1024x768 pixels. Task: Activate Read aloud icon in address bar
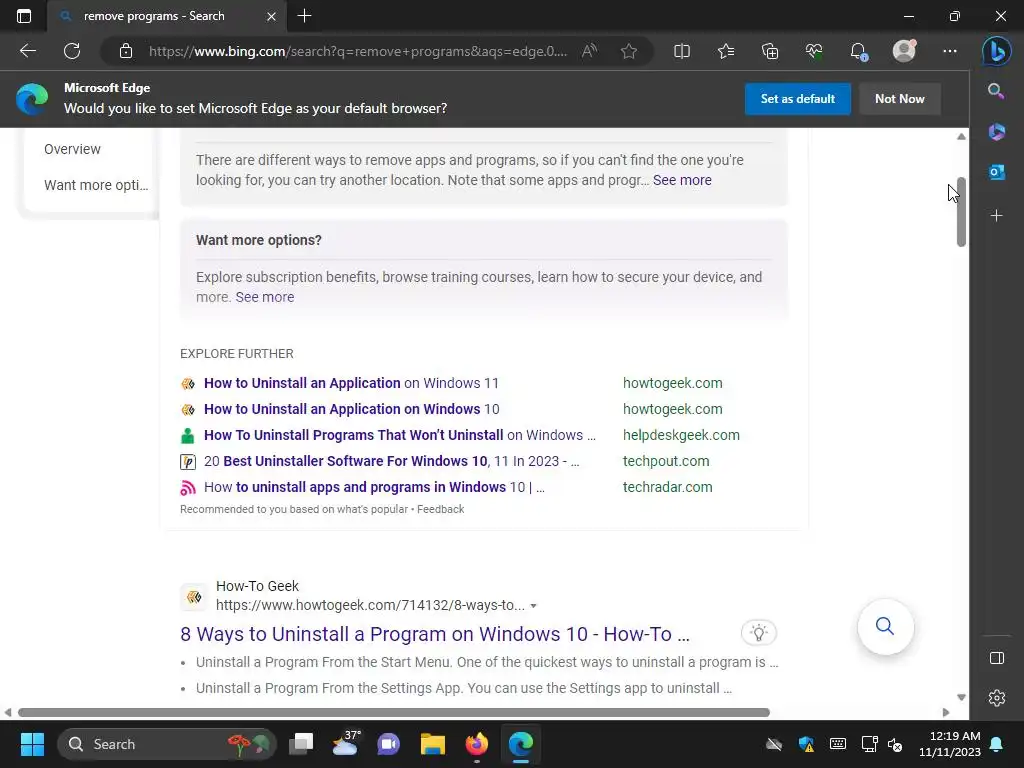click(x=589, y=51)
